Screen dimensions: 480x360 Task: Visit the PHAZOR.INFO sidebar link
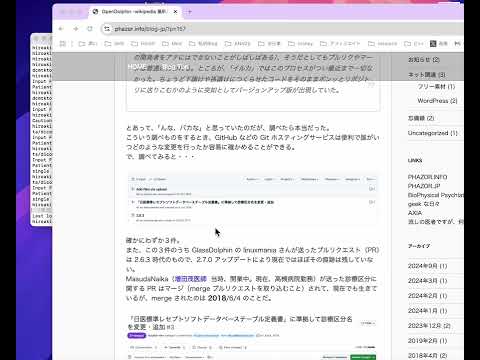point(427,177)
